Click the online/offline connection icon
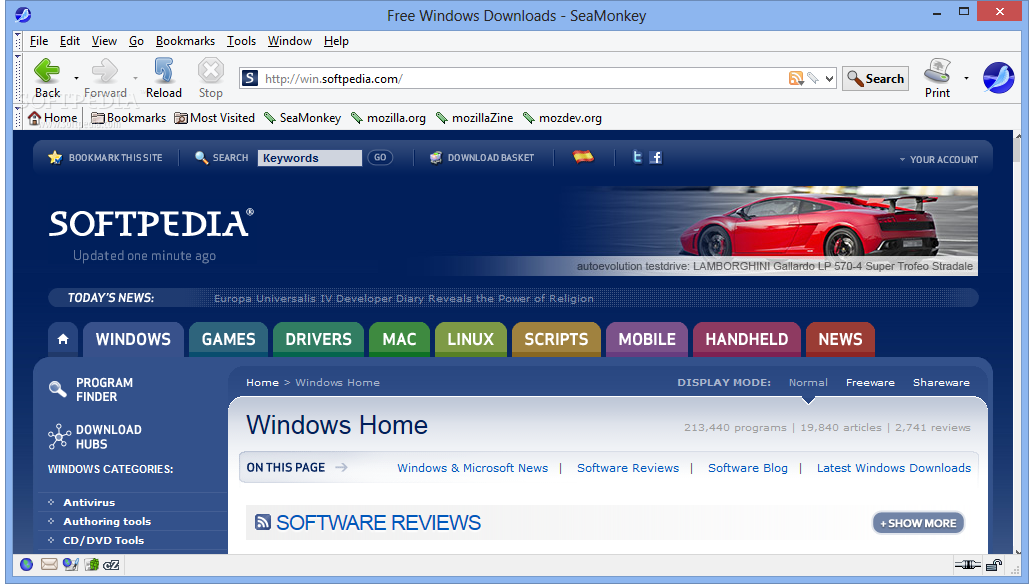 point(967,564)
